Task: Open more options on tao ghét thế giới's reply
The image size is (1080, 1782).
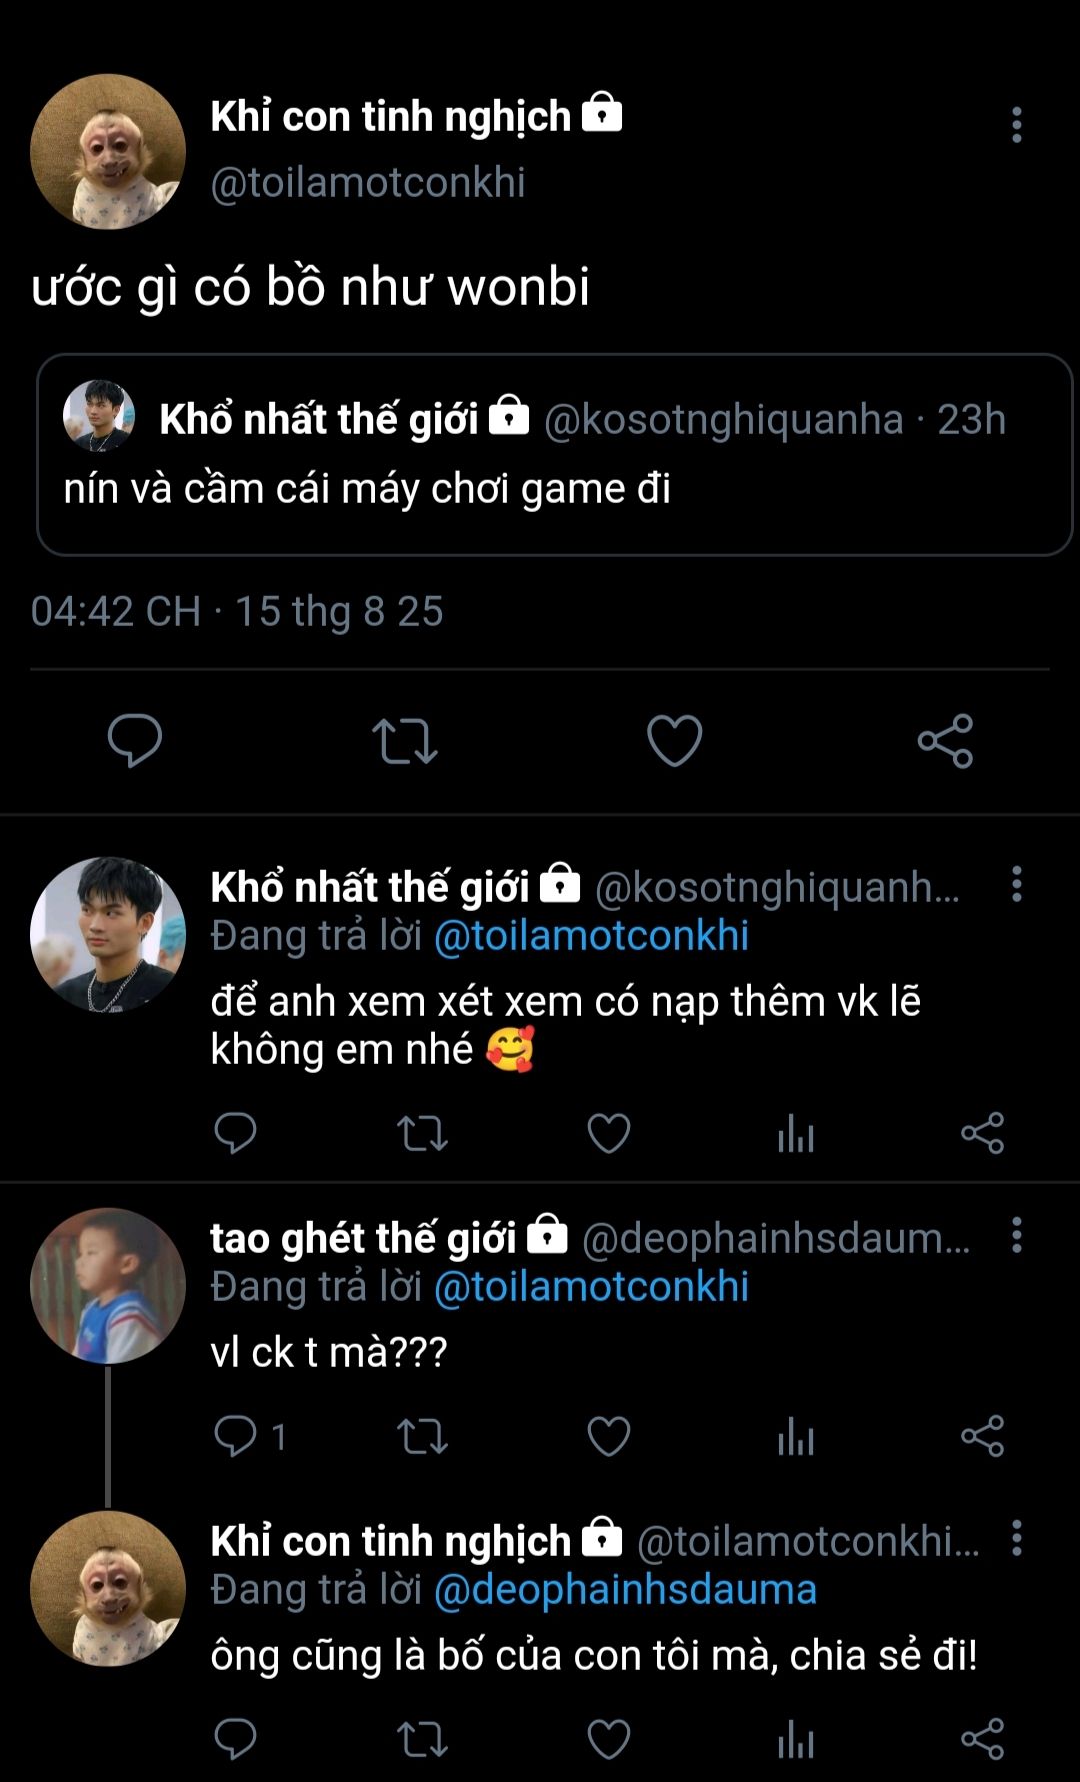Action: pyautogui.click(x=1016, y=1236)
